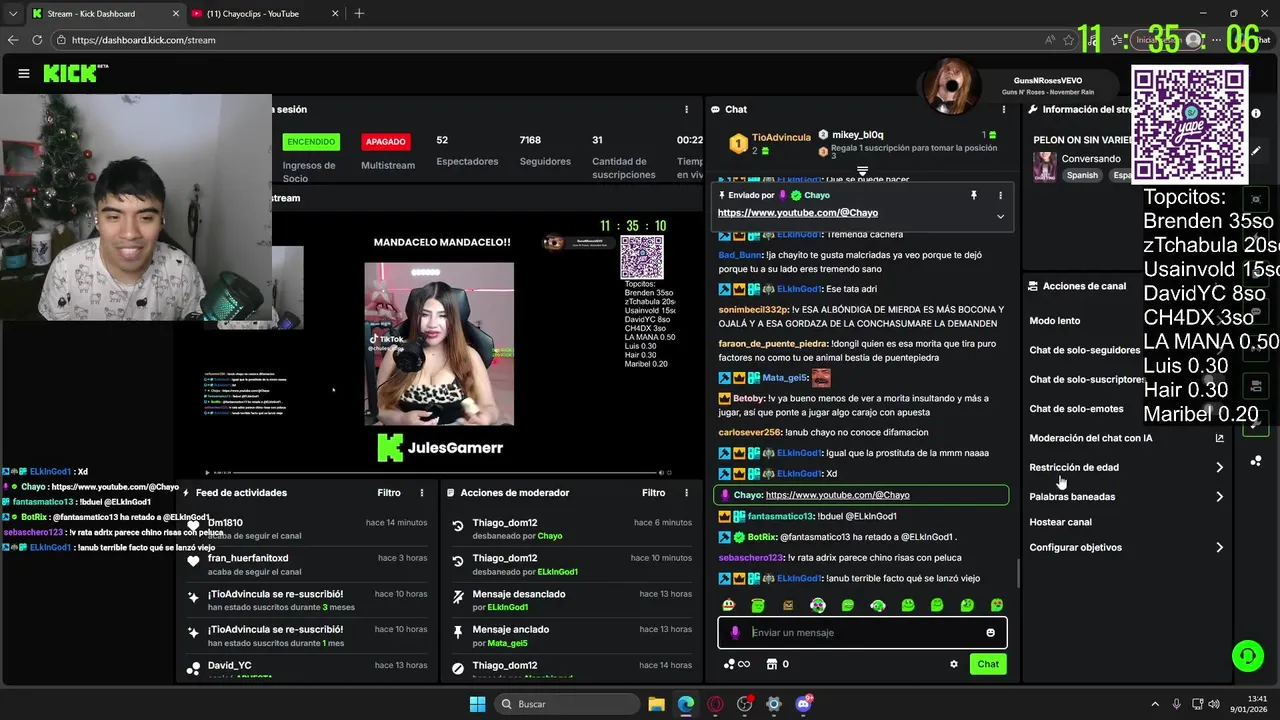Click the green headset support bubble

tap(1247, 656)
